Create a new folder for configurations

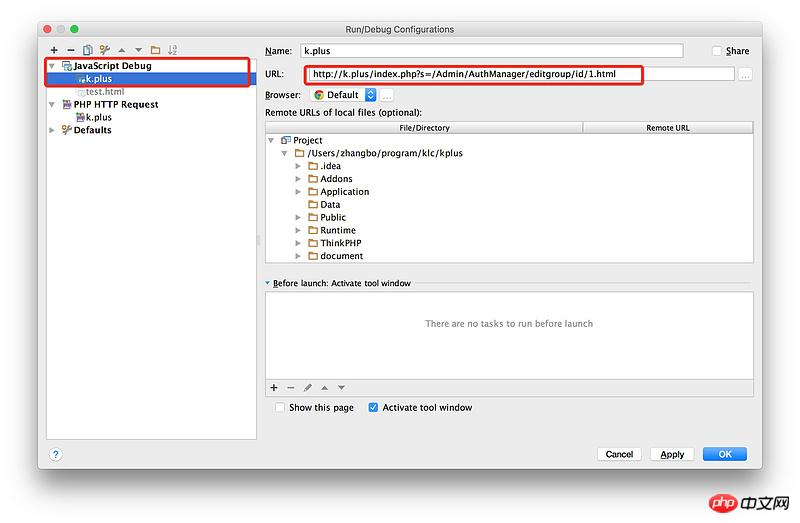tap(156, 50)
